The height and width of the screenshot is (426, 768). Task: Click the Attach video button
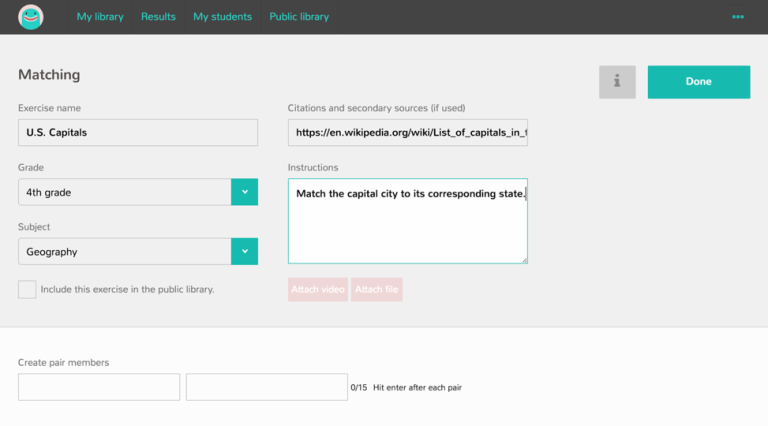pos(318,289)
